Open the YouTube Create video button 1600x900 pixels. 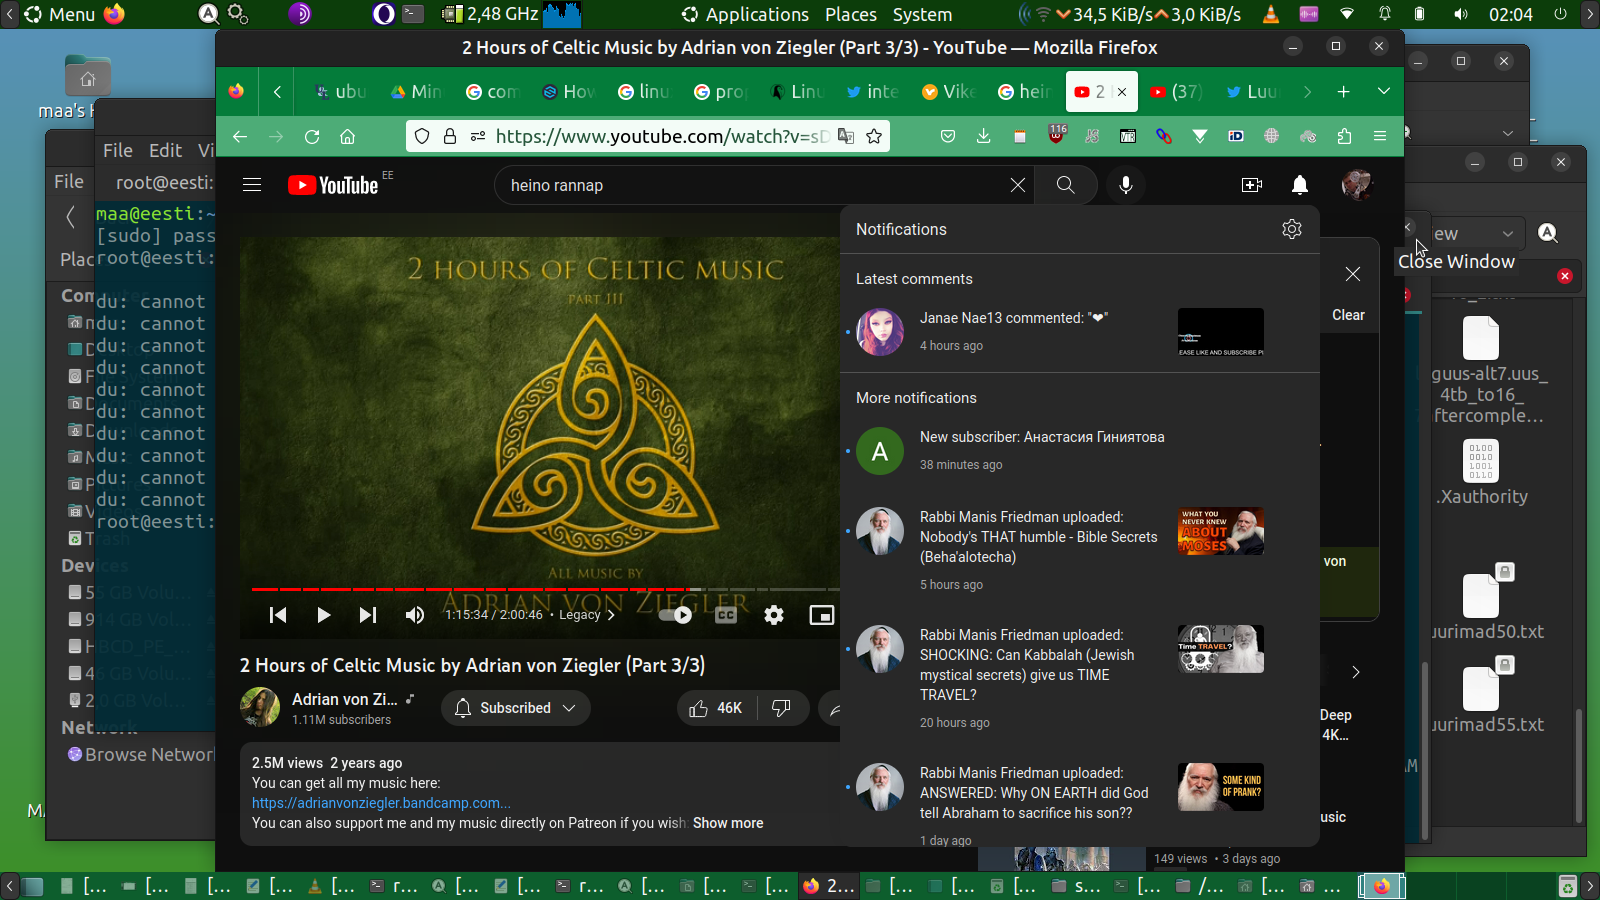click(x=1252, y=185)
